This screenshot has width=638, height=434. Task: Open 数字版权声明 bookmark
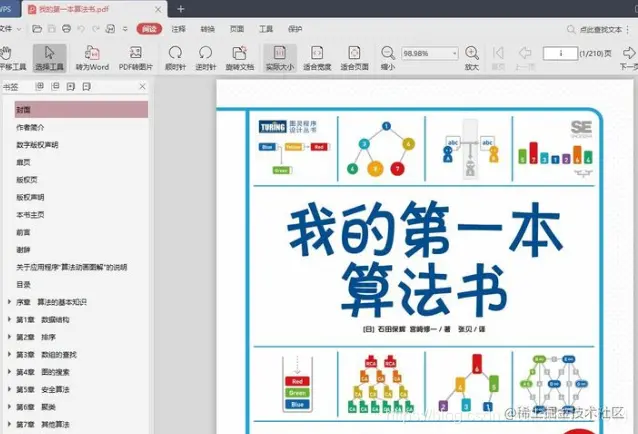pyautogui.click(x=37, y=145)
